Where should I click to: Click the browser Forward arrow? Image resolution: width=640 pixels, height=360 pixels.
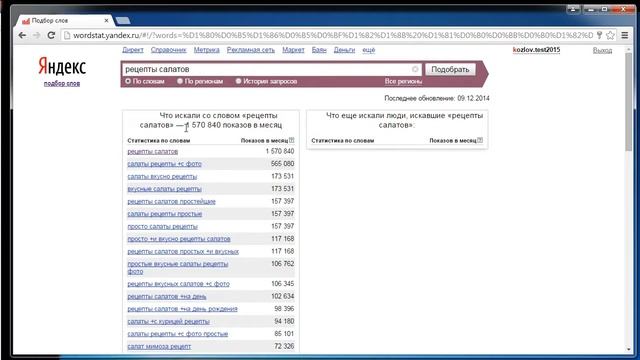click(36, 36)
